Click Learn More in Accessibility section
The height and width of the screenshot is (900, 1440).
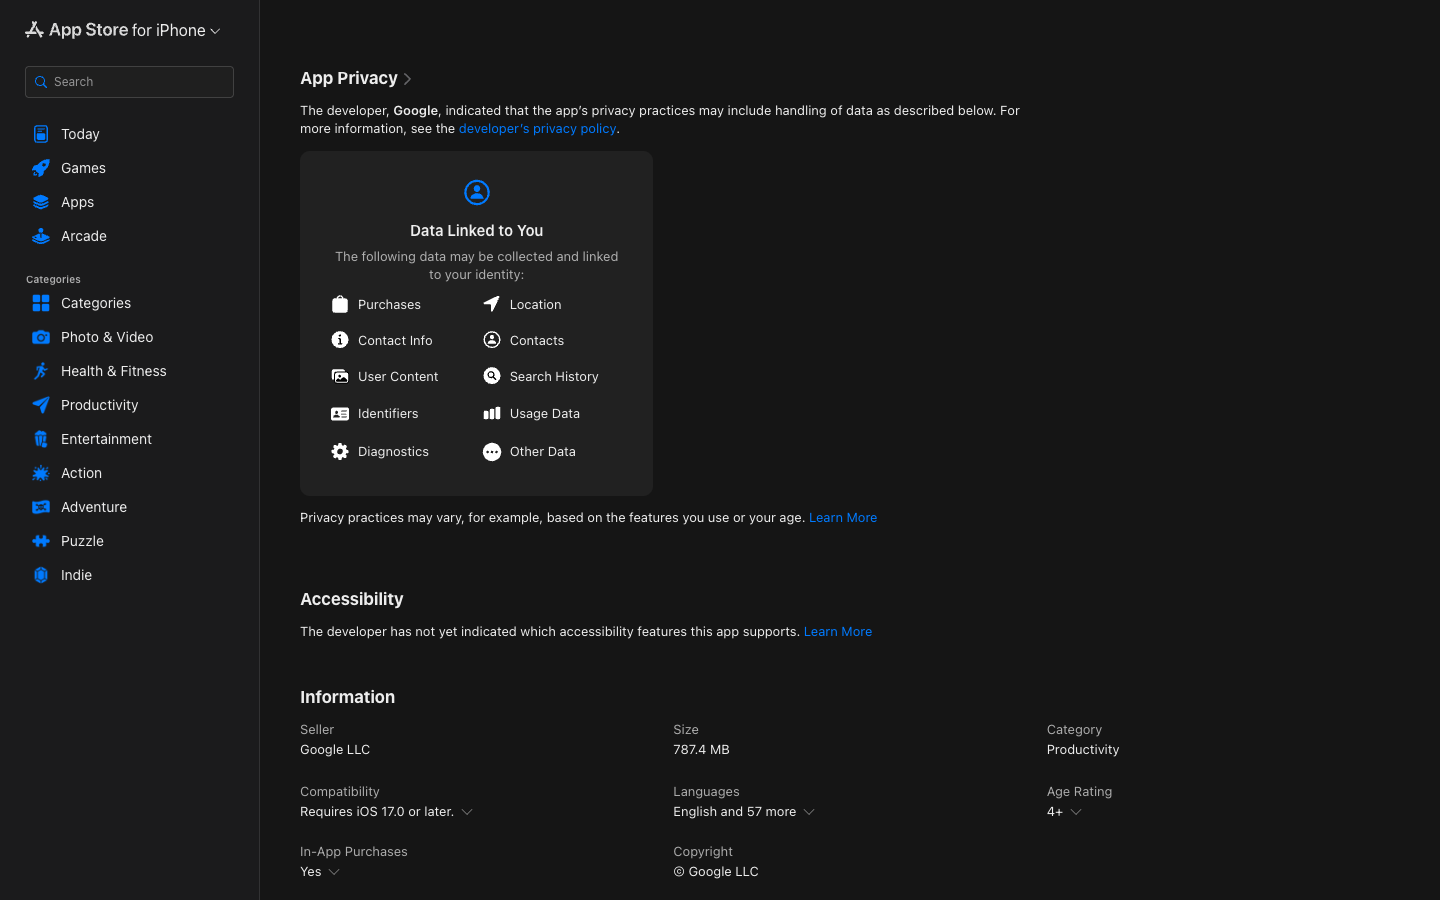coord(838,632)
